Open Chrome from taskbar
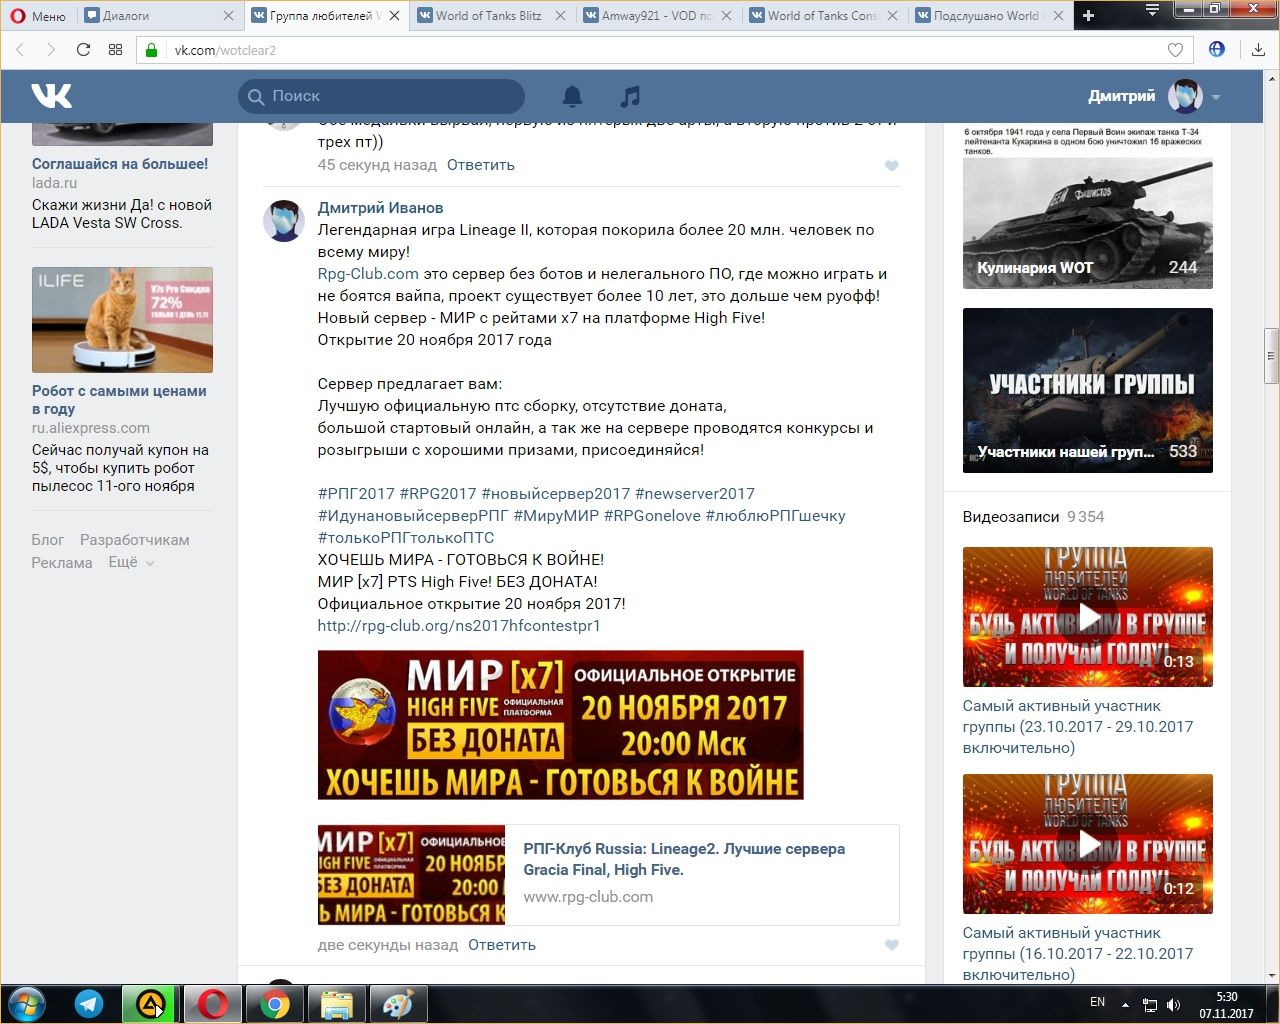1280x1024 pixels. 275,1004
